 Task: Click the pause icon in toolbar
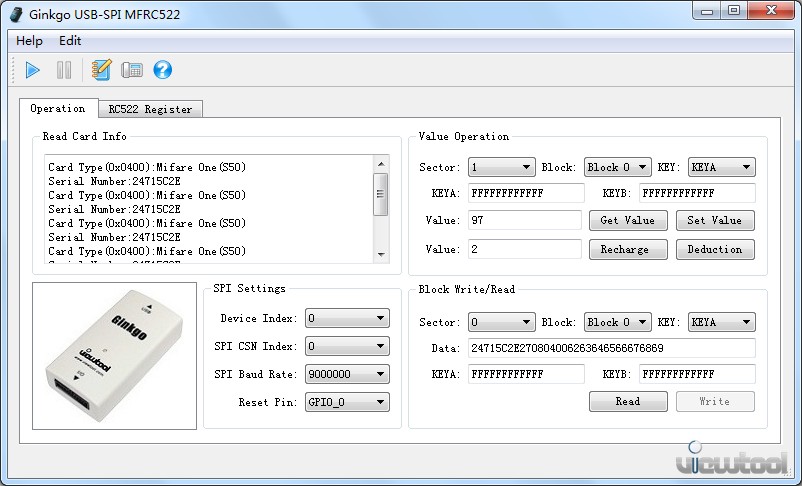click(x=64, y=70)
